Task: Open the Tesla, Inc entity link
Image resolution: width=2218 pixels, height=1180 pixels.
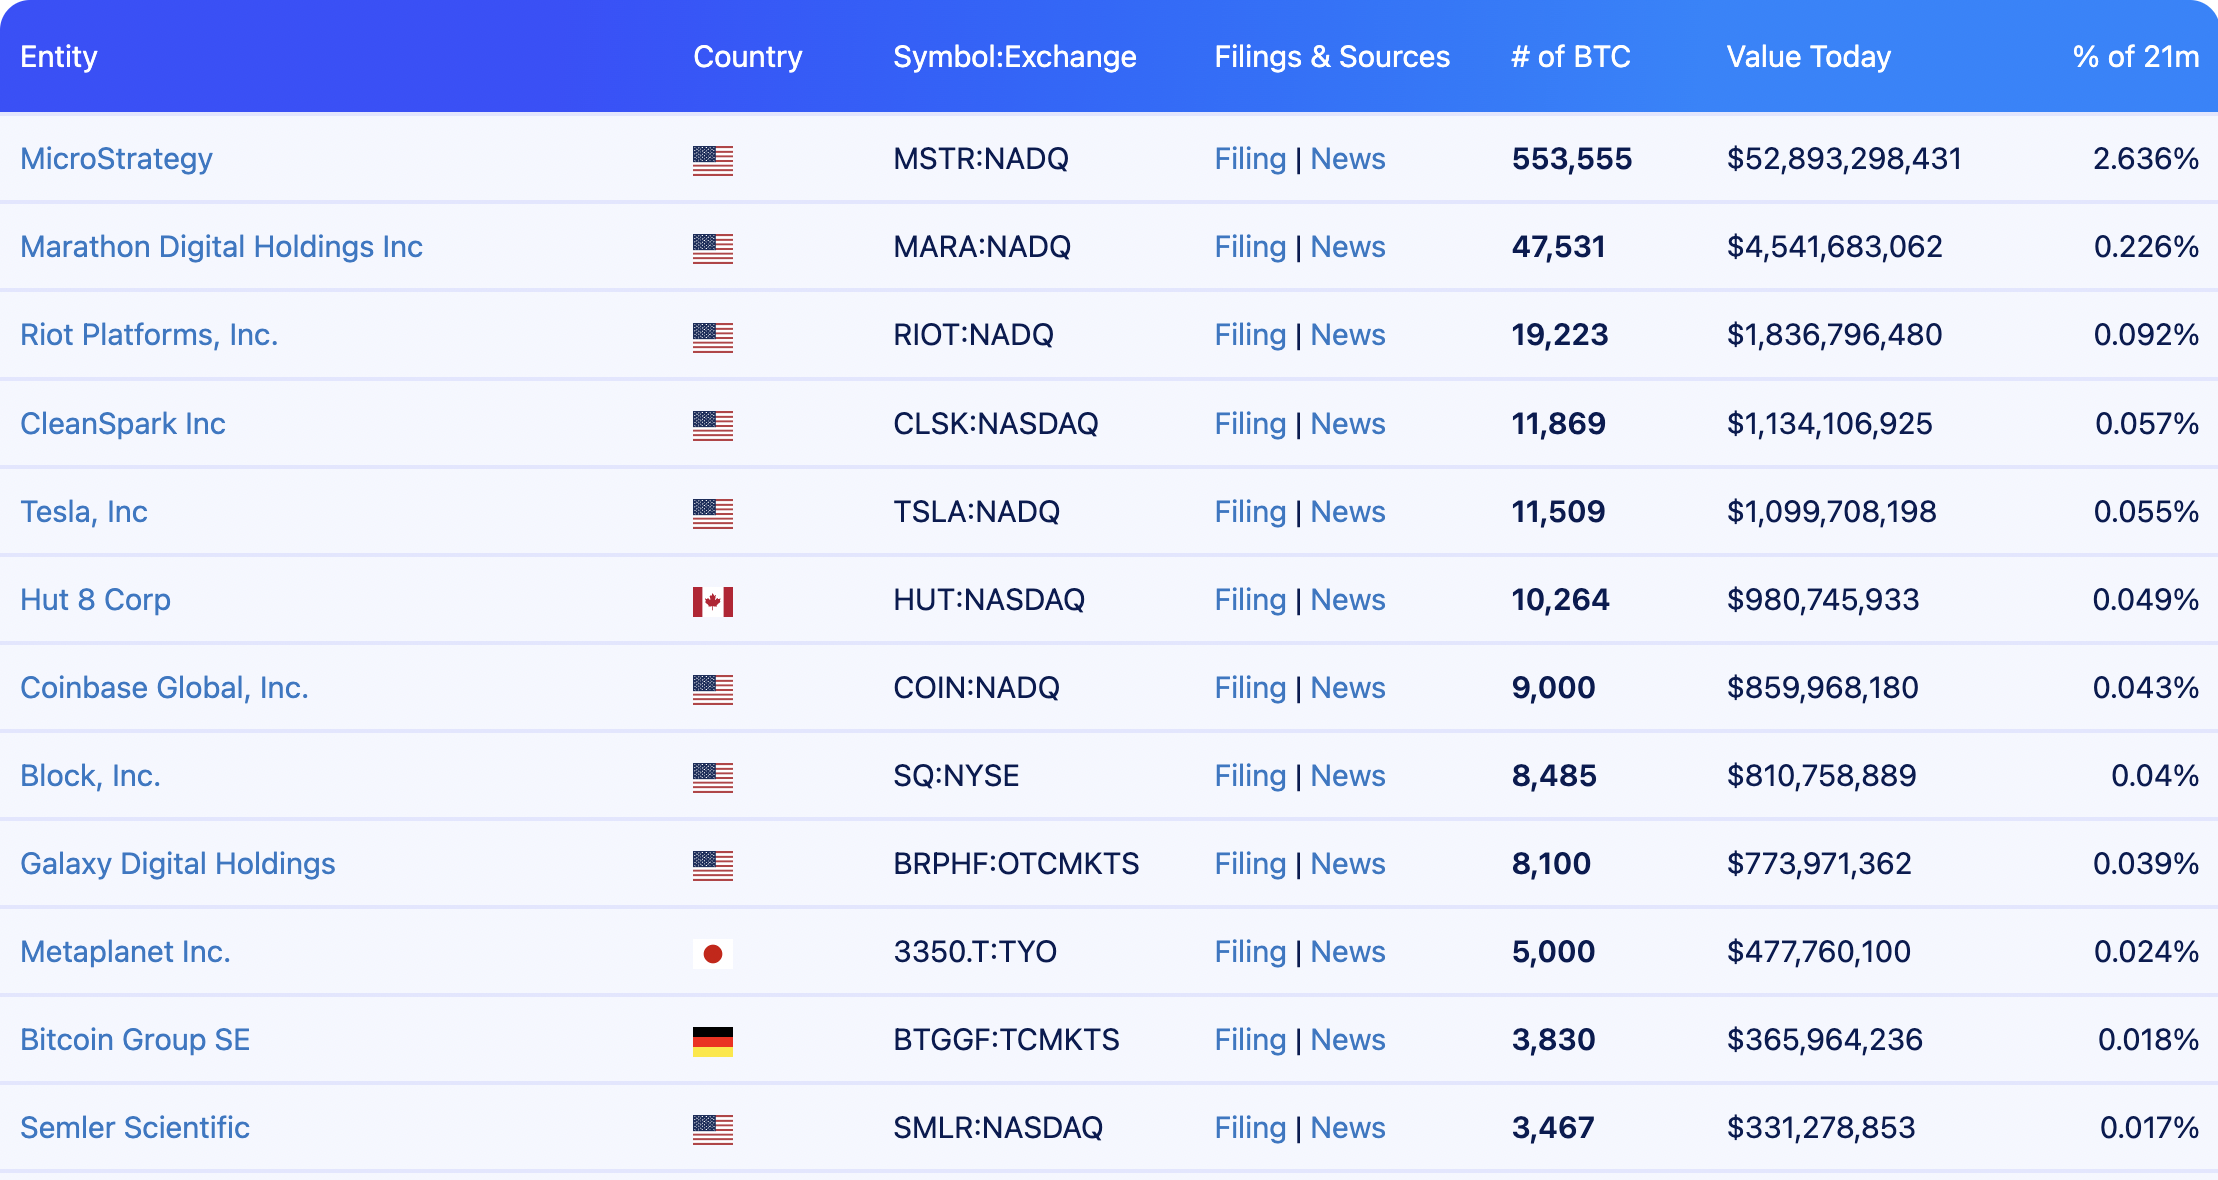Action: 84,512
